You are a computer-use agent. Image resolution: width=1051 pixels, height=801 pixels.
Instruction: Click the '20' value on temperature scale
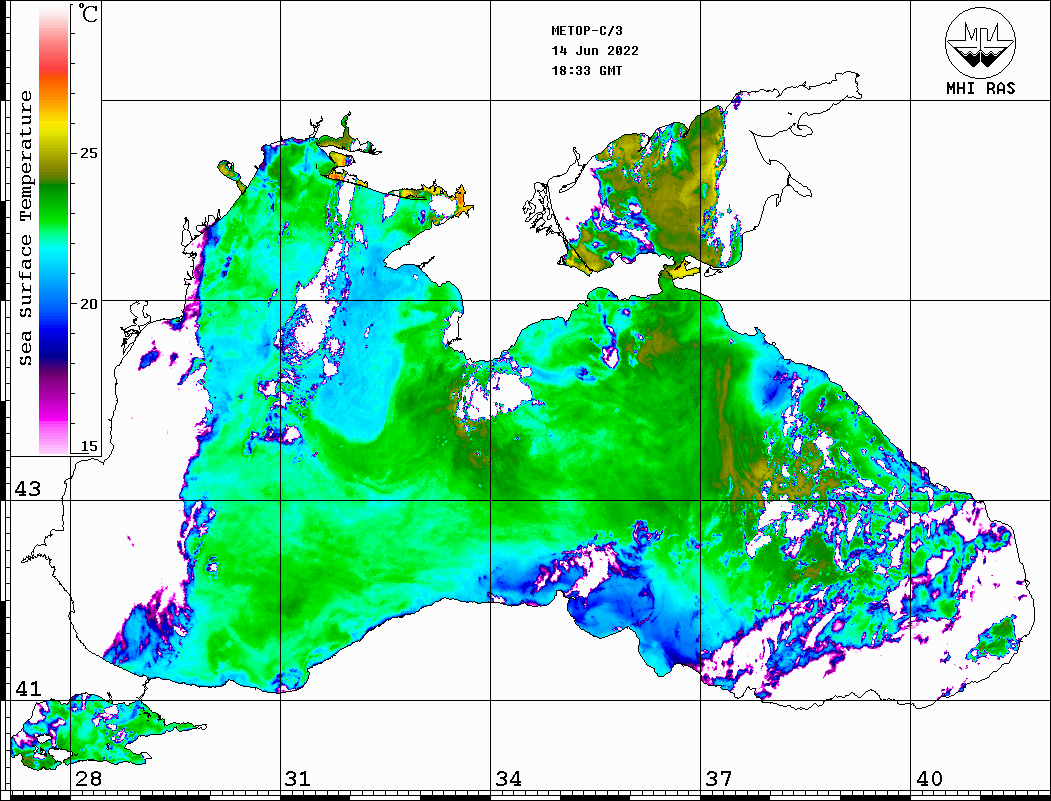pyautogui.click(x=88, y=304)
